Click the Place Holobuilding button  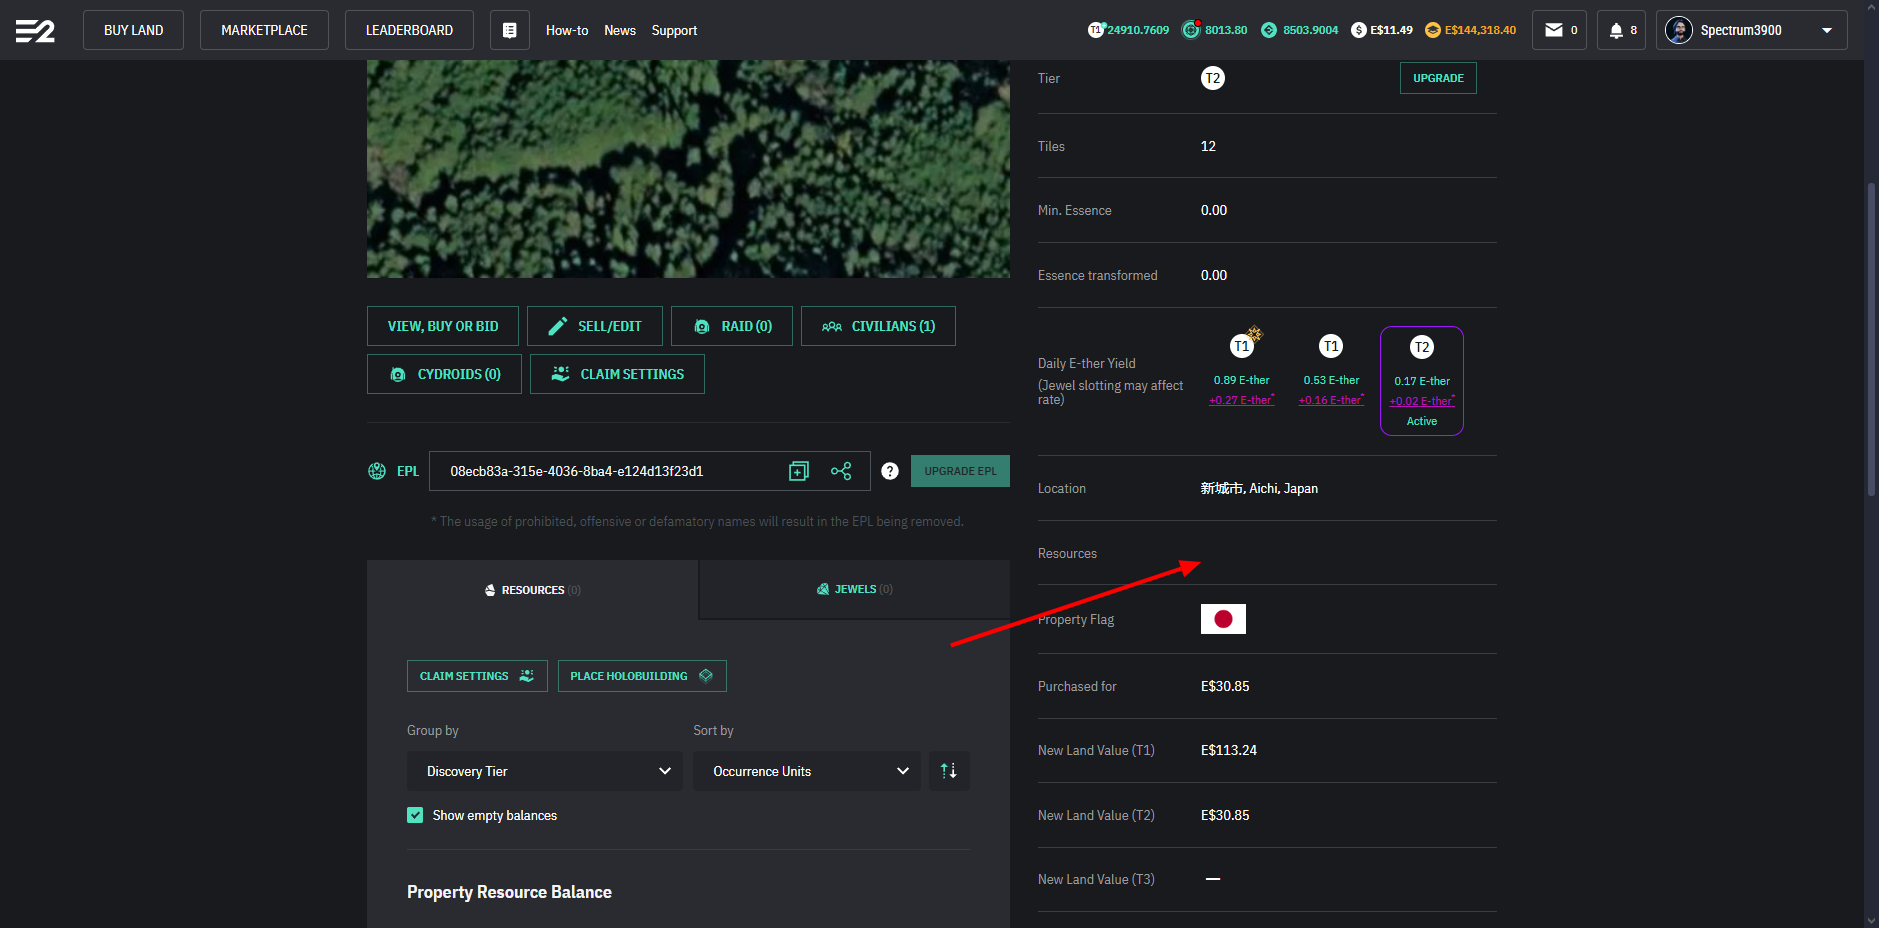641,676
